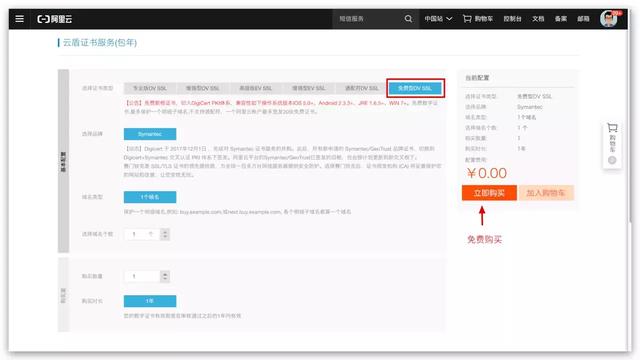Choose the Symantec brand option
Viewport: 640px width, 360px height.
pyautogui.click(x=150, y=134)
